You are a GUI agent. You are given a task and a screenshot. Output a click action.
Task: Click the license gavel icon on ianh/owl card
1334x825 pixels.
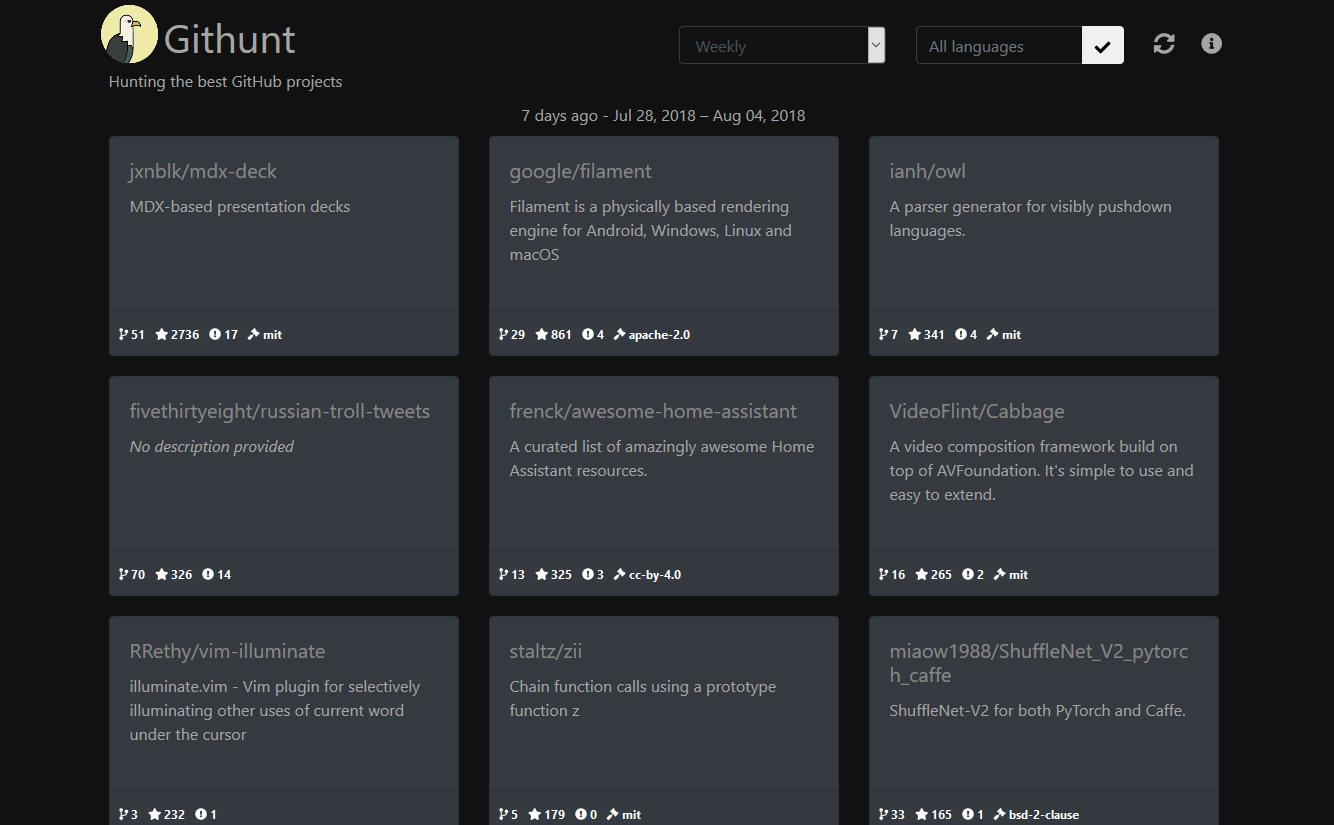tap(993, 335)
